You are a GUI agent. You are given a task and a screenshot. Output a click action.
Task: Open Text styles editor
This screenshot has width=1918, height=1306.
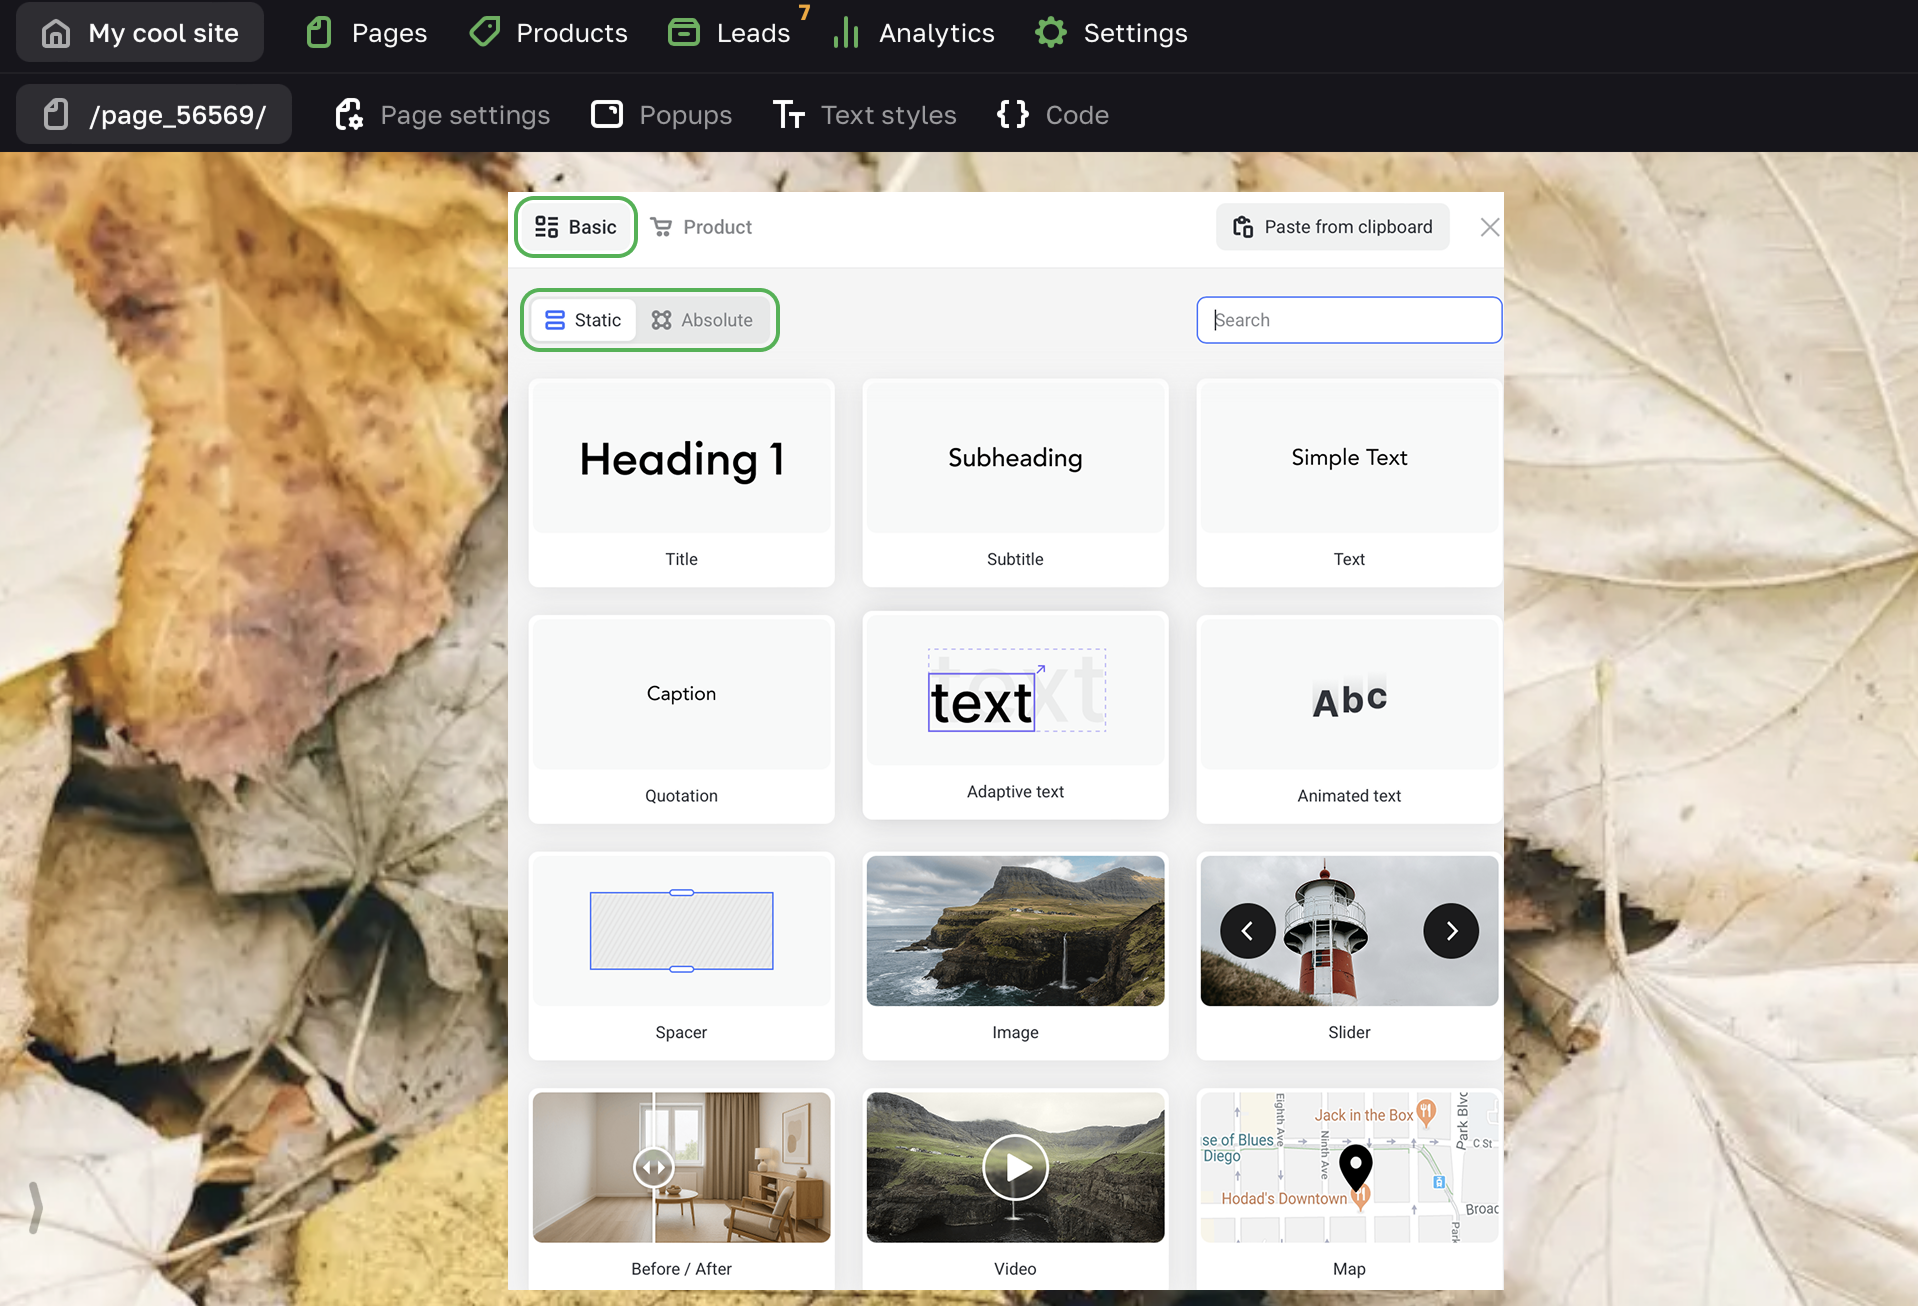pyautogui.click(x=864, y=115)
